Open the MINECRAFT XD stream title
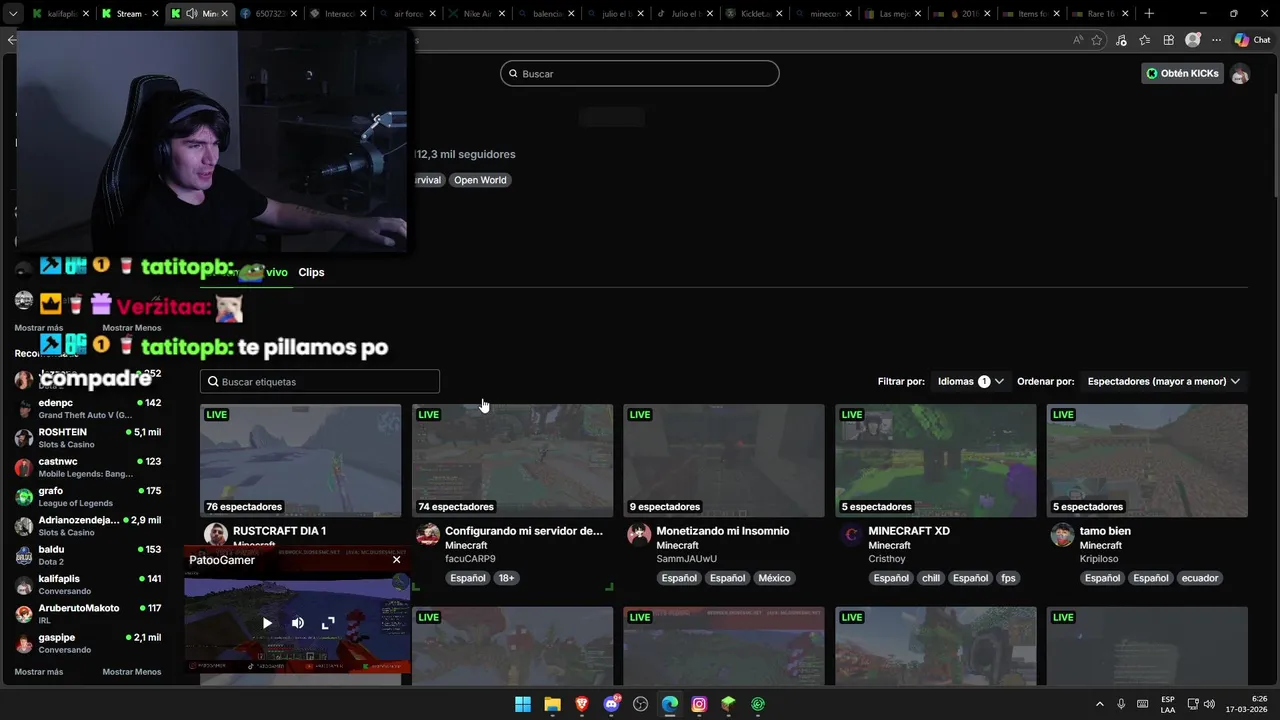Image resolution: width=1280 pixels, height=720 pixels. (909, 531)
